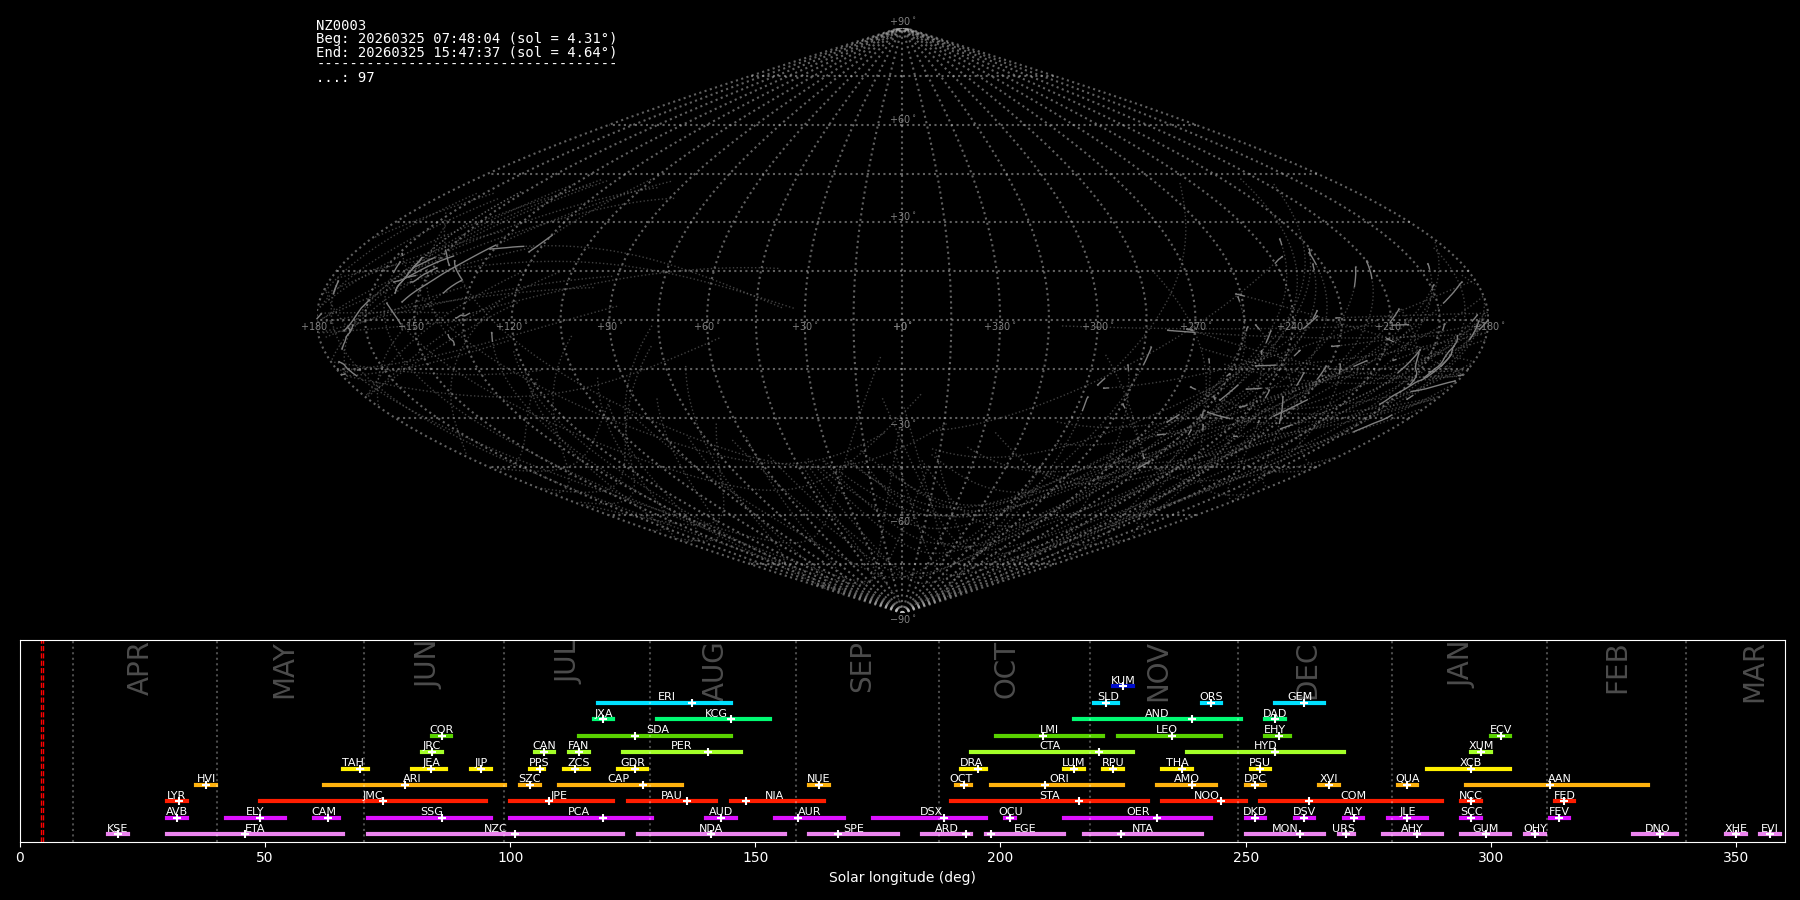
Task: Click the NUE shower label
Action: [x=818, y=779]
